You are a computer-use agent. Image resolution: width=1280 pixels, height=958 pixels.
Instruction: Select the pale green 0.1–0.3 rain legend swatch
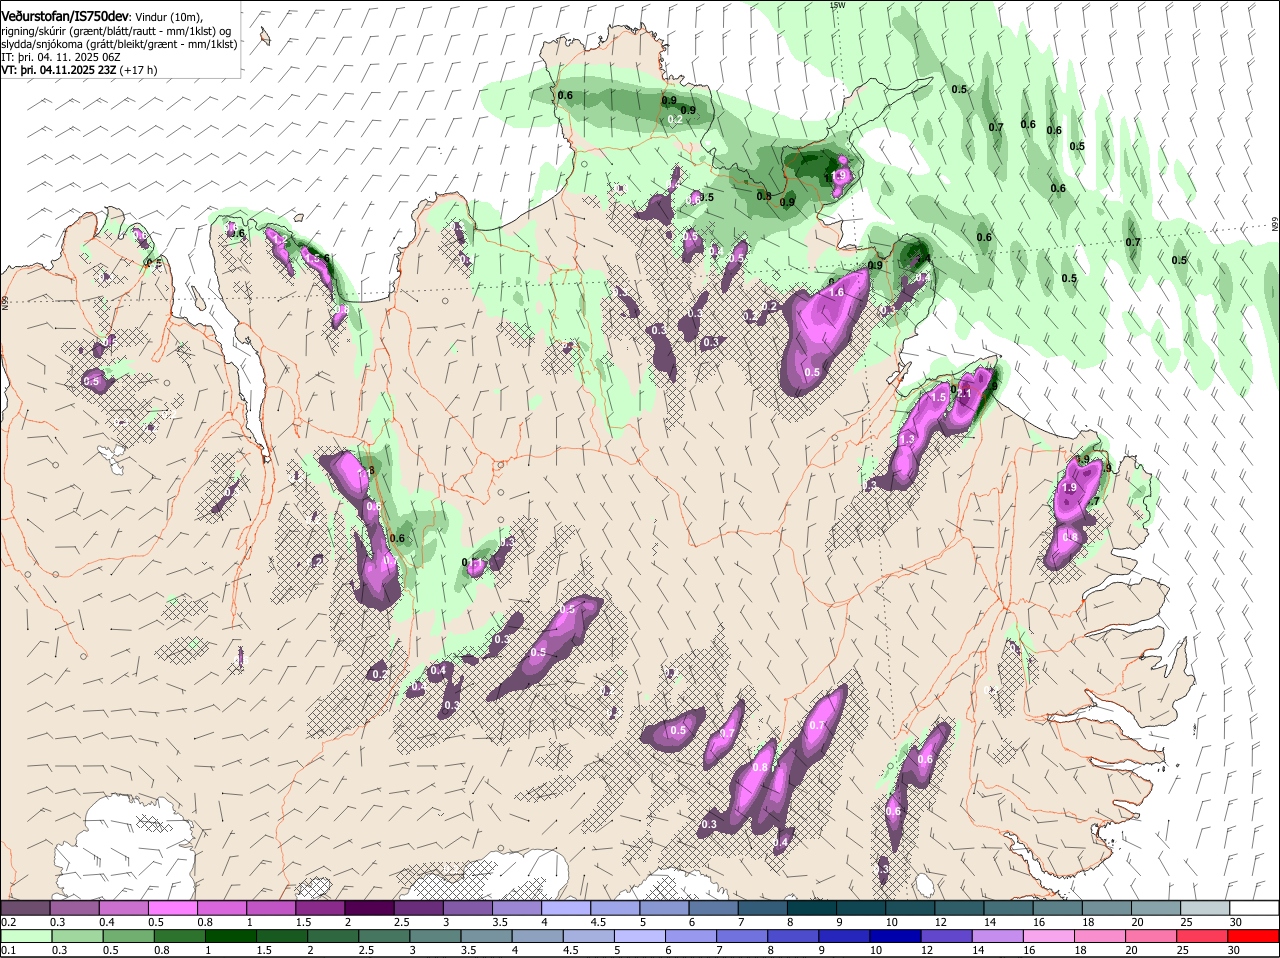(x=27, y=936)
